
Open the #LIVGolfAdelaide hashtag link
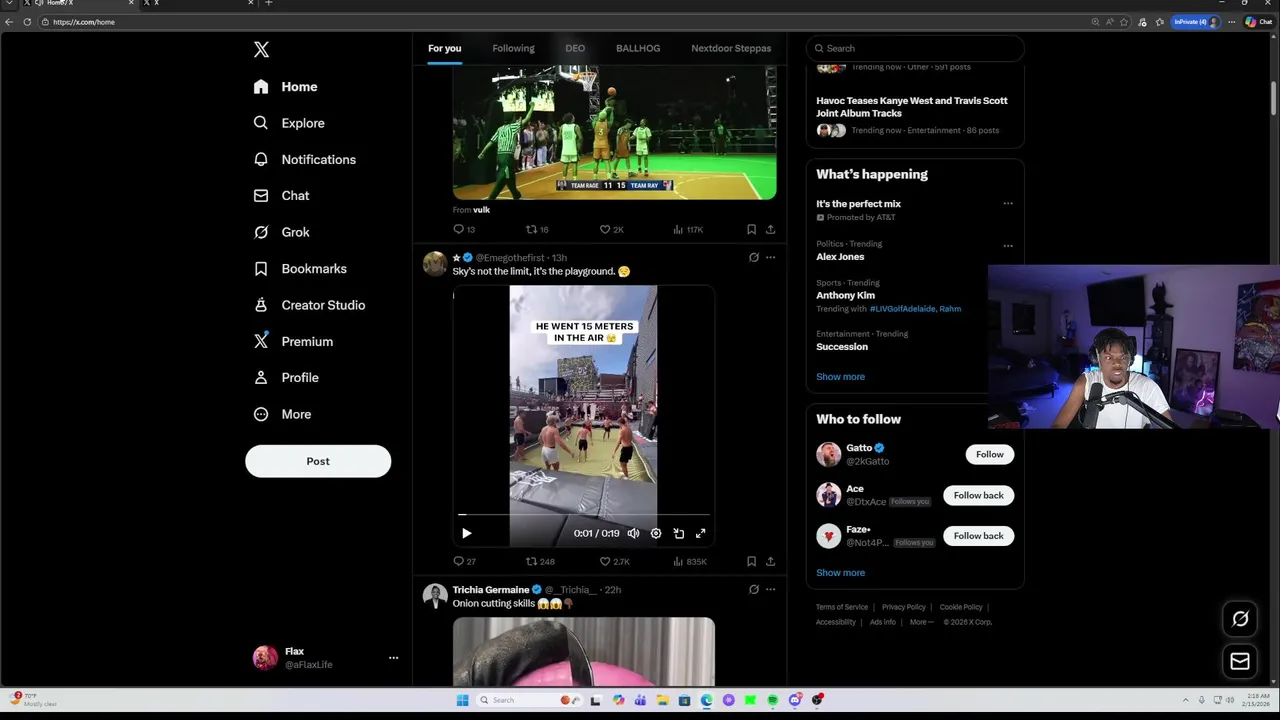click(902, 309)
